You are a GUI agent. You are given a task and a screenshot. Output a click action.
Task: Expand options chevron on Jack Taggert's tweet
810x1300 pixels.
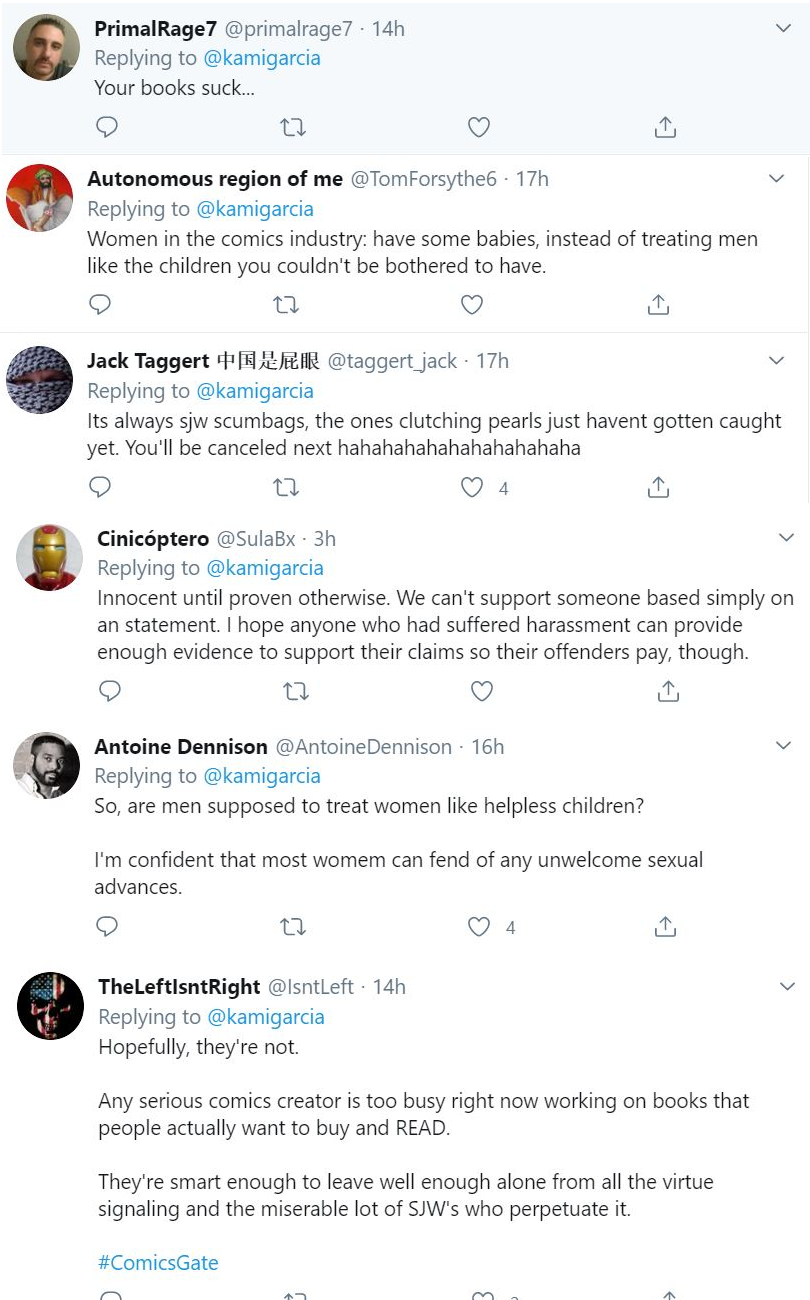777,360
